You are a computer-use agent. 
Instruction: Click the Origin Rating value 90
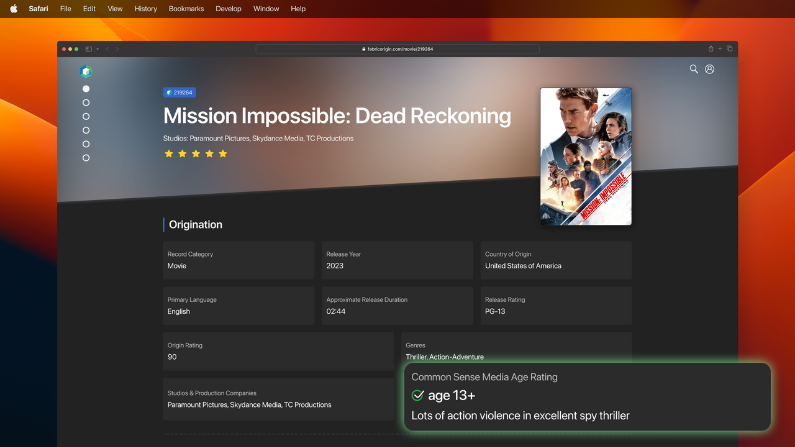(172, 357)
